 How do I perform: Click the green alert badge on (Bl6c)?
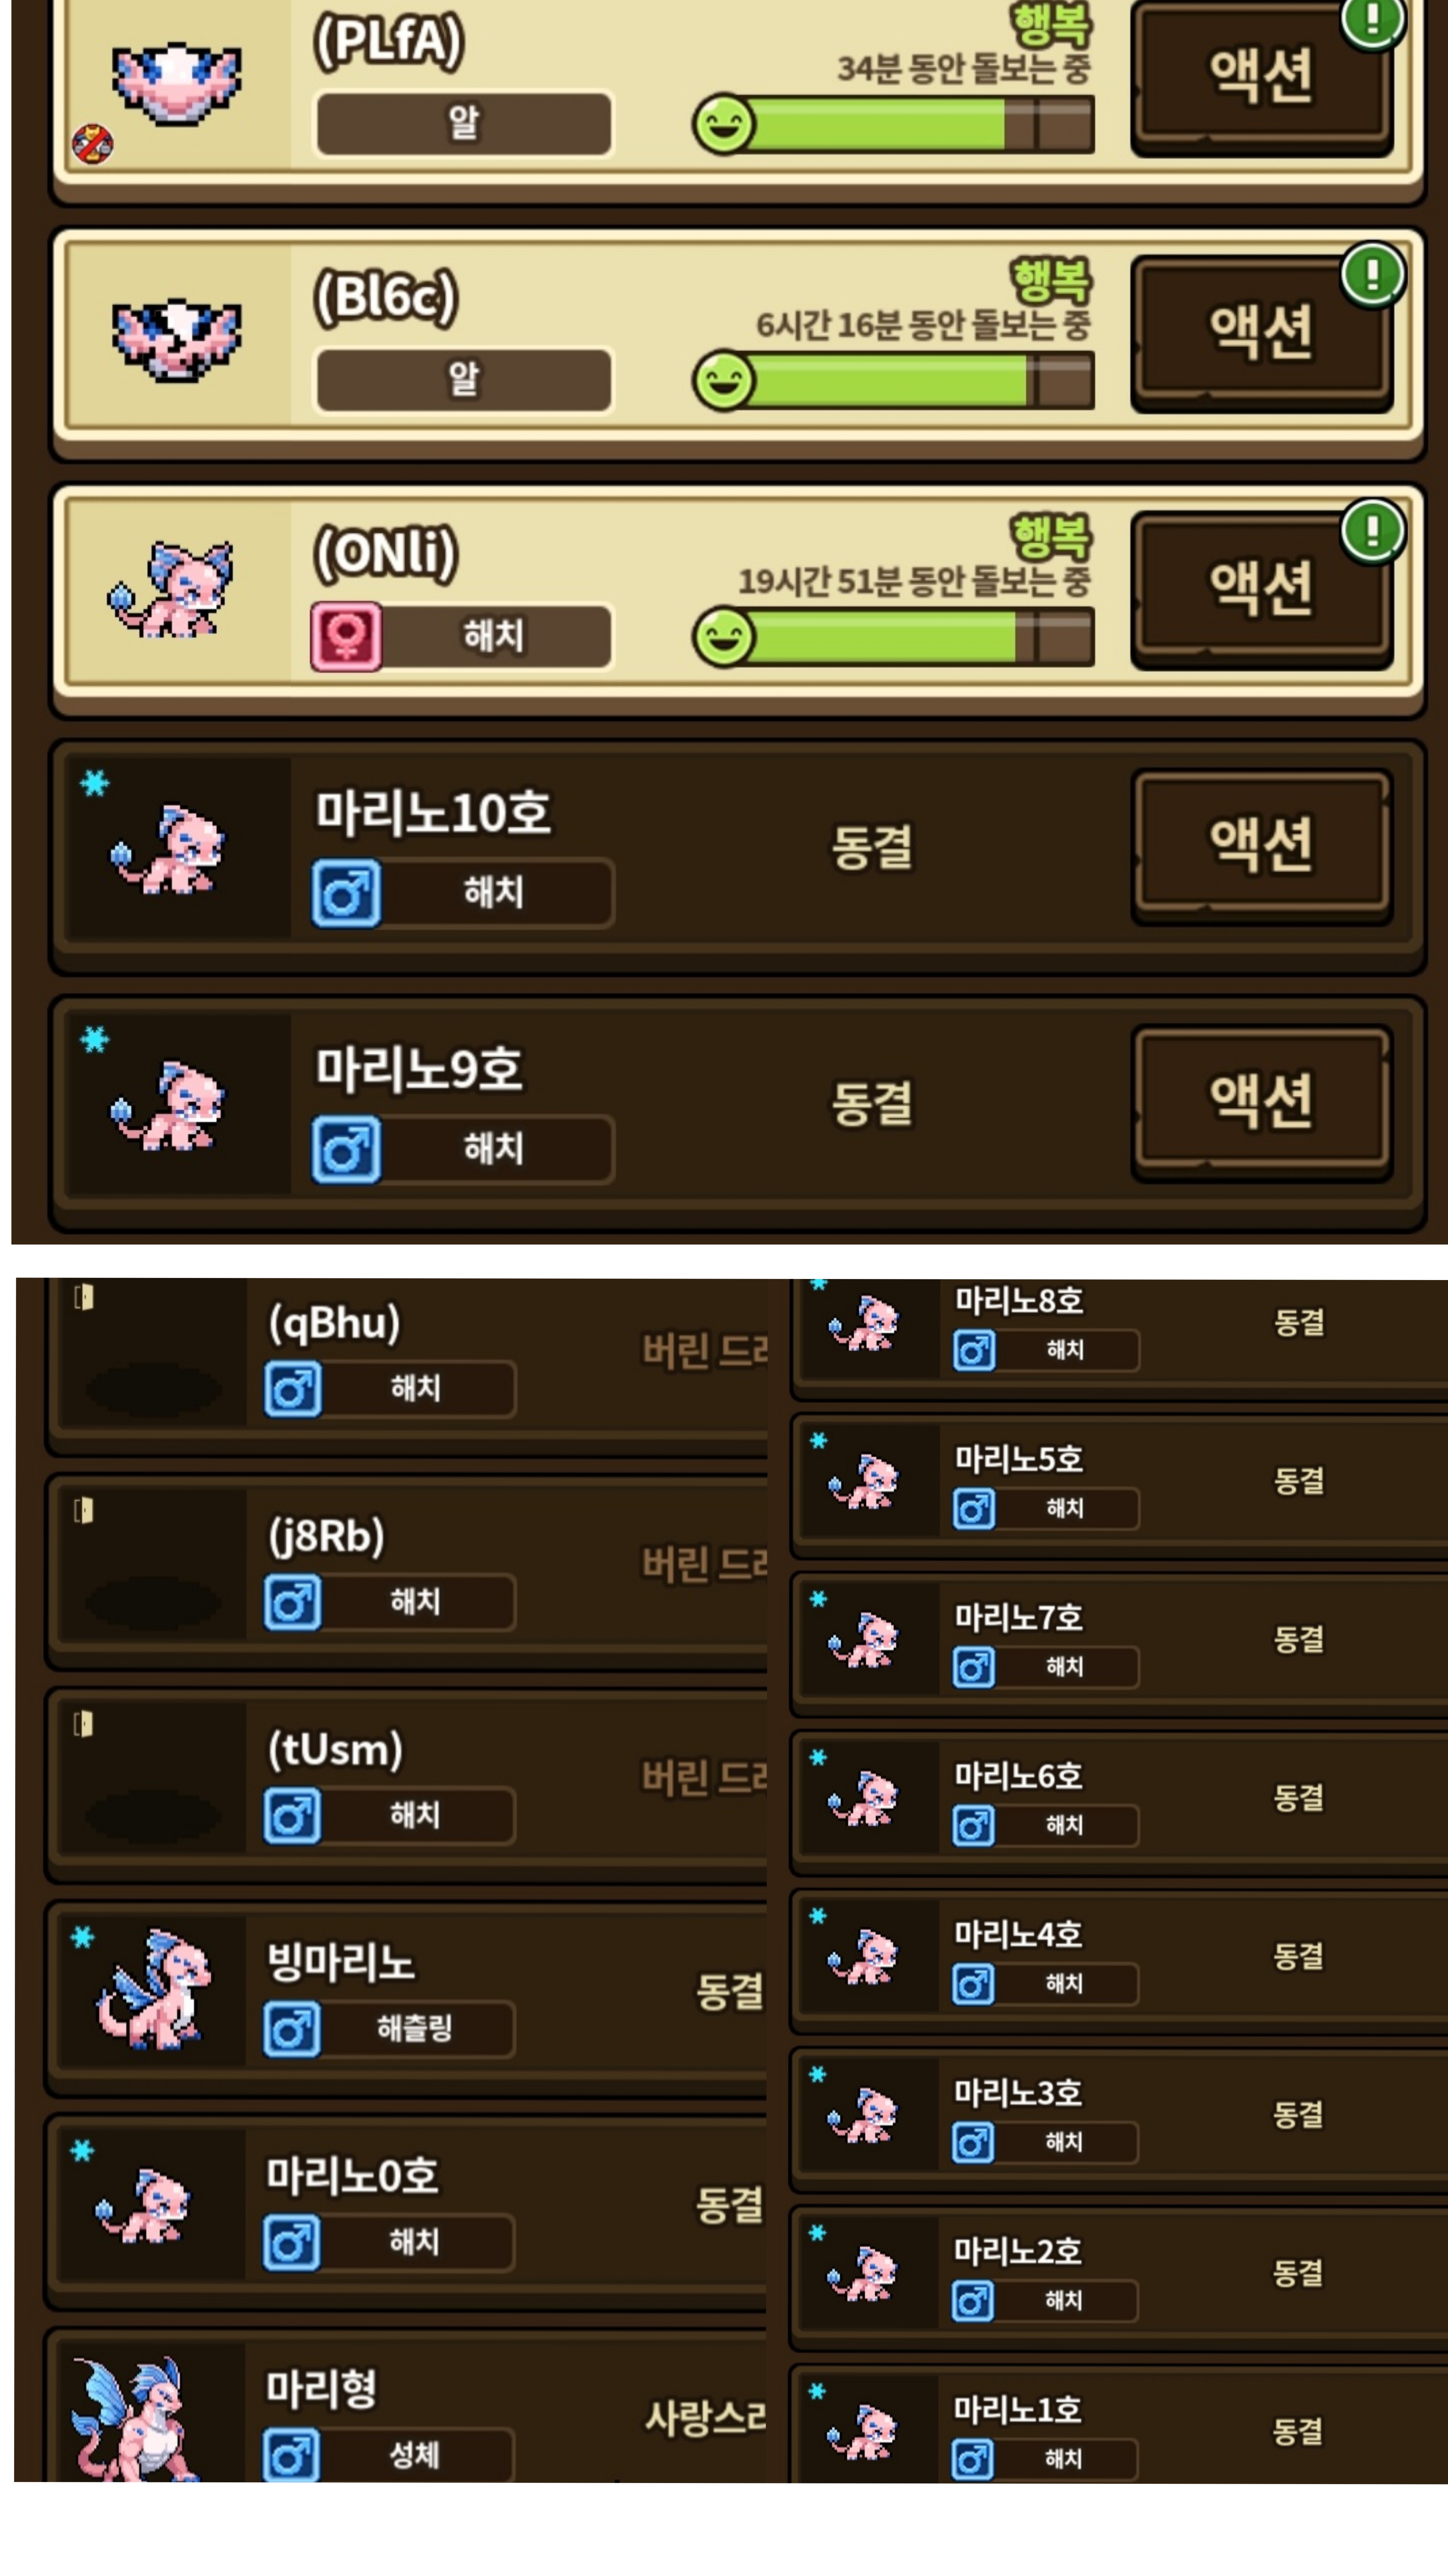1373,274
